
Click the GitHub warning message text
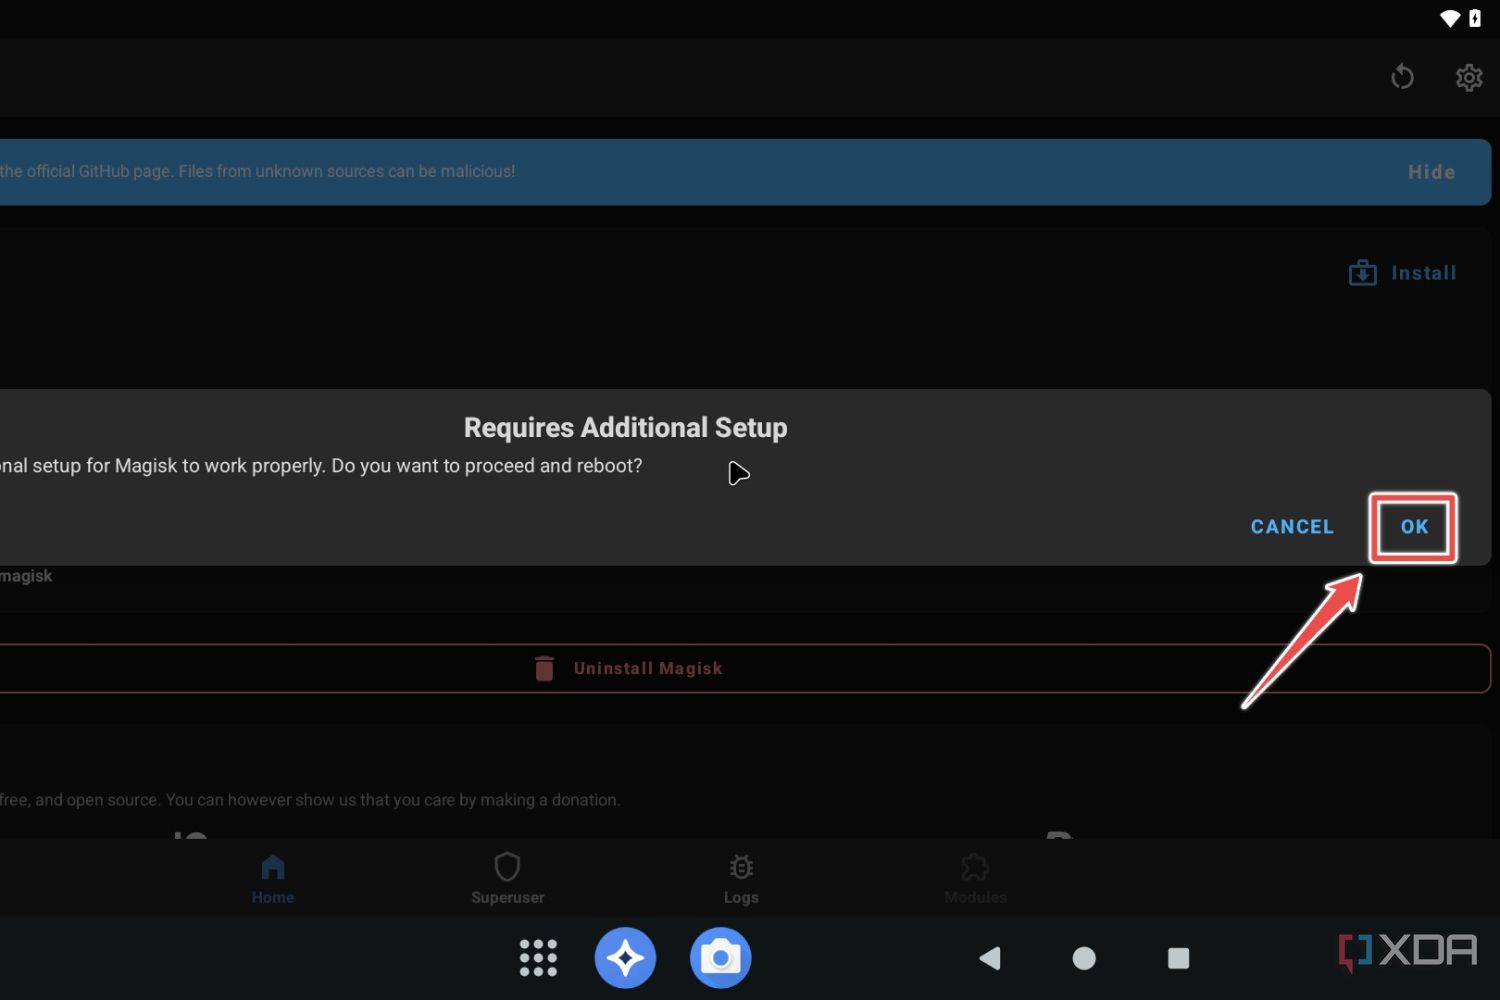tap(258, 171)
